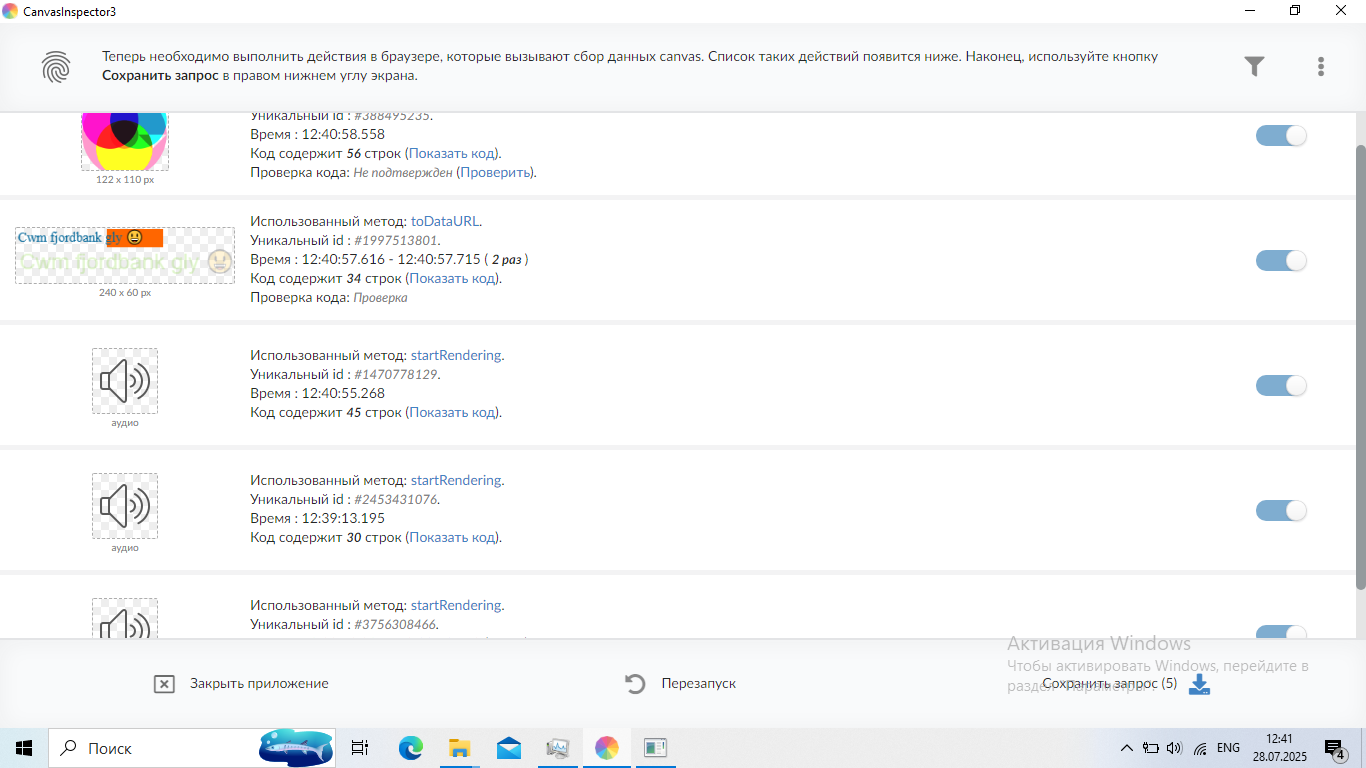Expand code for the 45-line startRendering entry
1366x768 pixels.
click(452, 412)
